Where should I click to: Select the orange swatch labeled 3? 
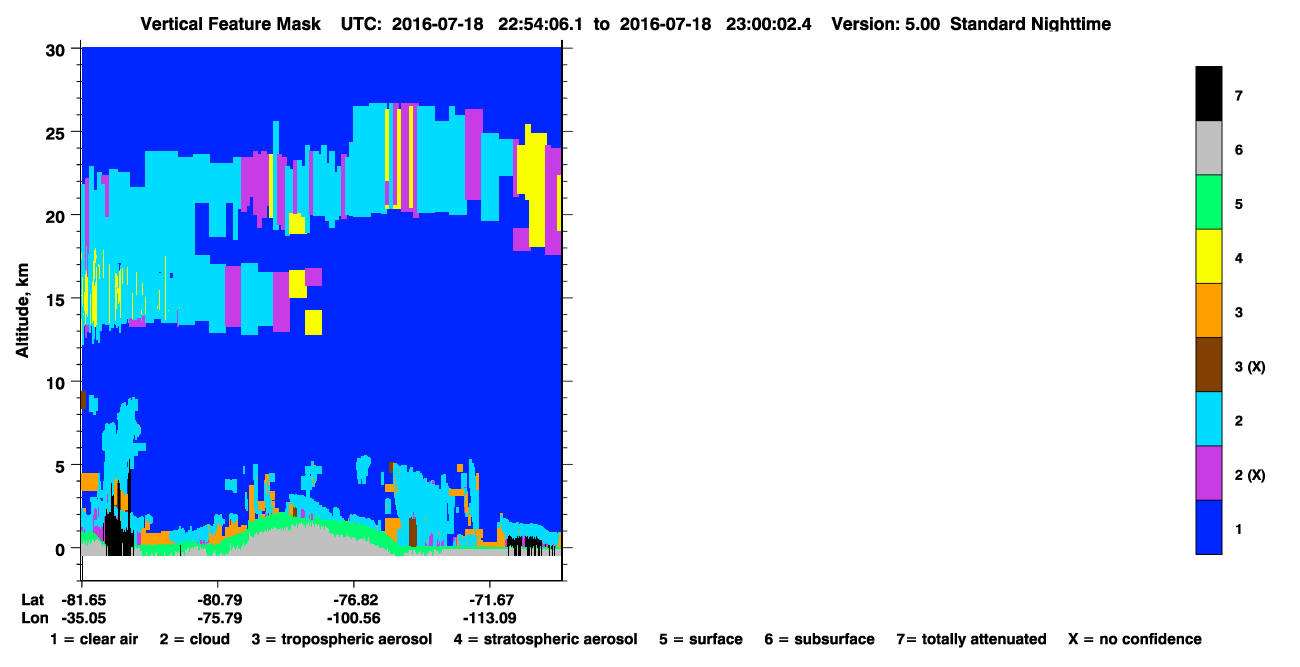1209,310
